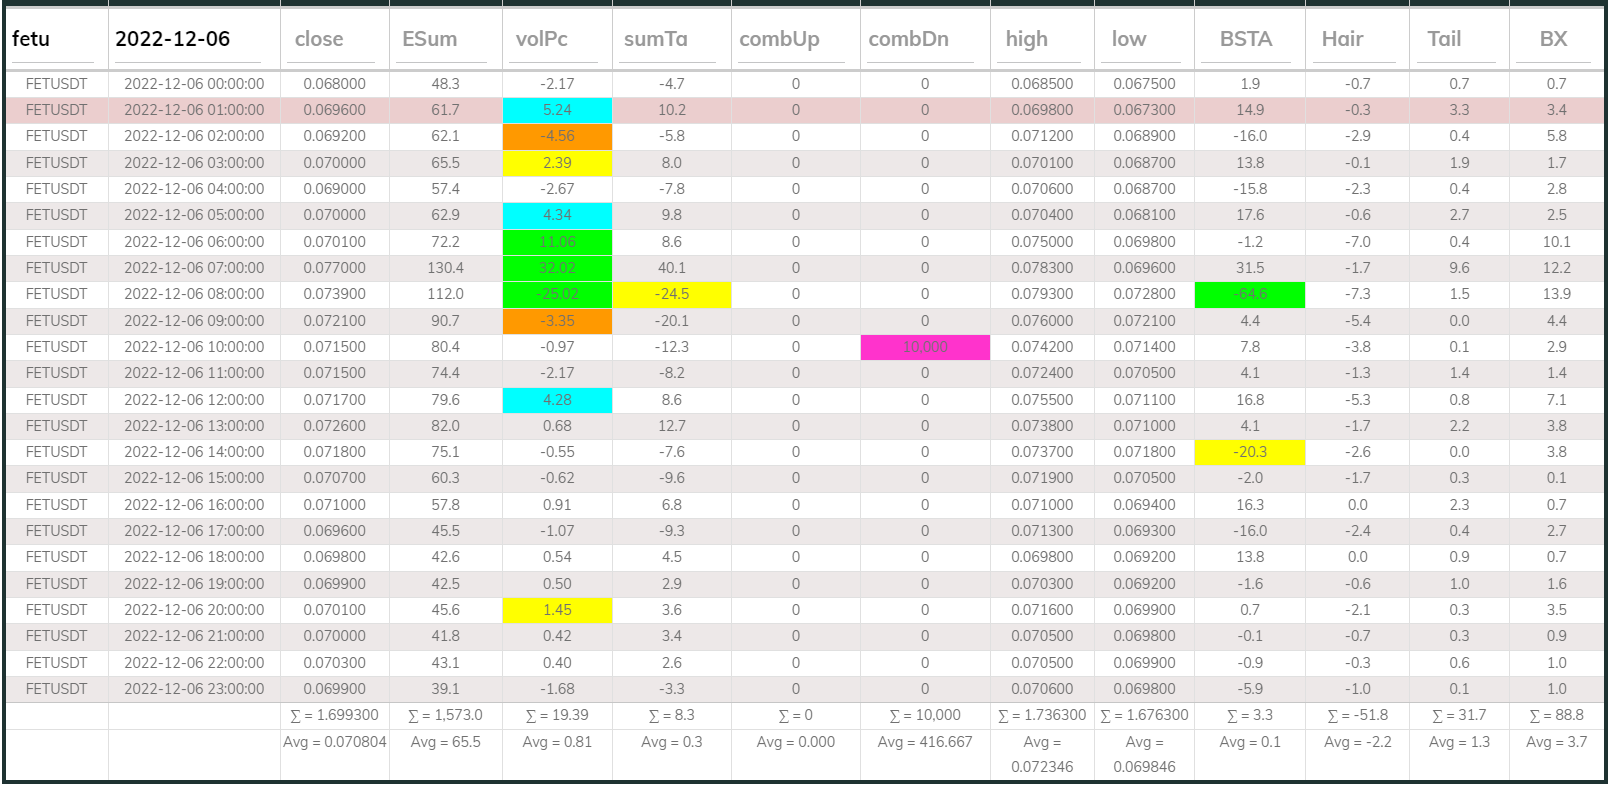Click BX value 13.9
Screen dimensions: 1608x786
(x=1556, y=294)
